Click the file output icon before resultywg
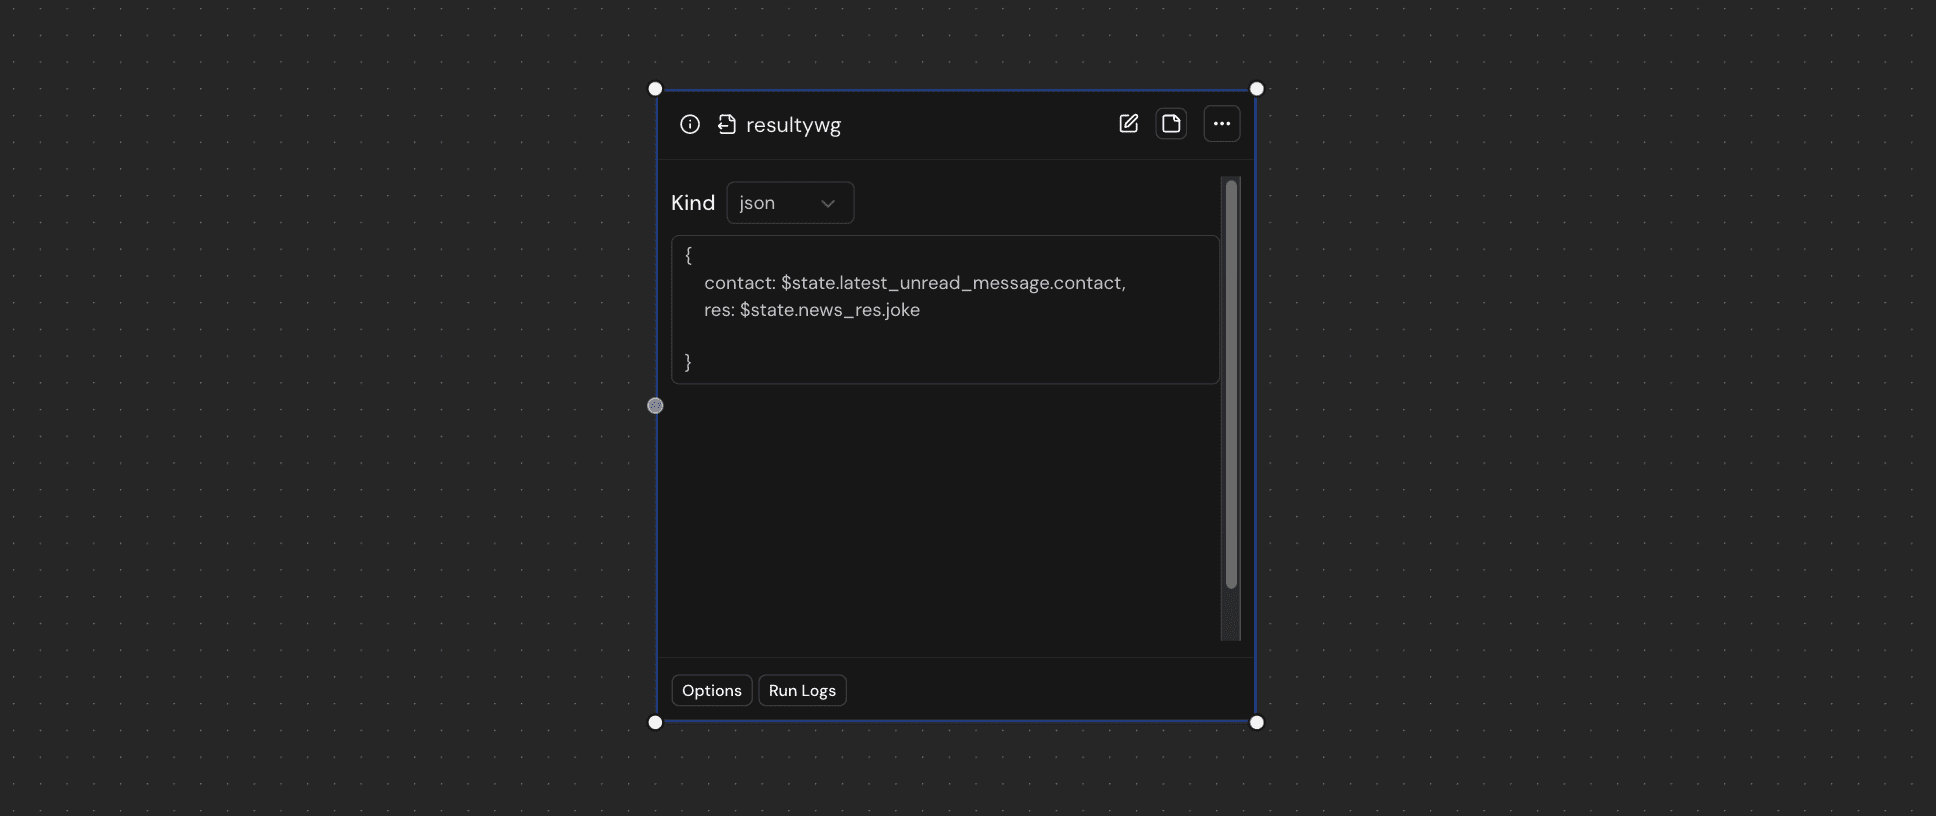This screenshot has height=816, width=1936. tap(727, 124)
